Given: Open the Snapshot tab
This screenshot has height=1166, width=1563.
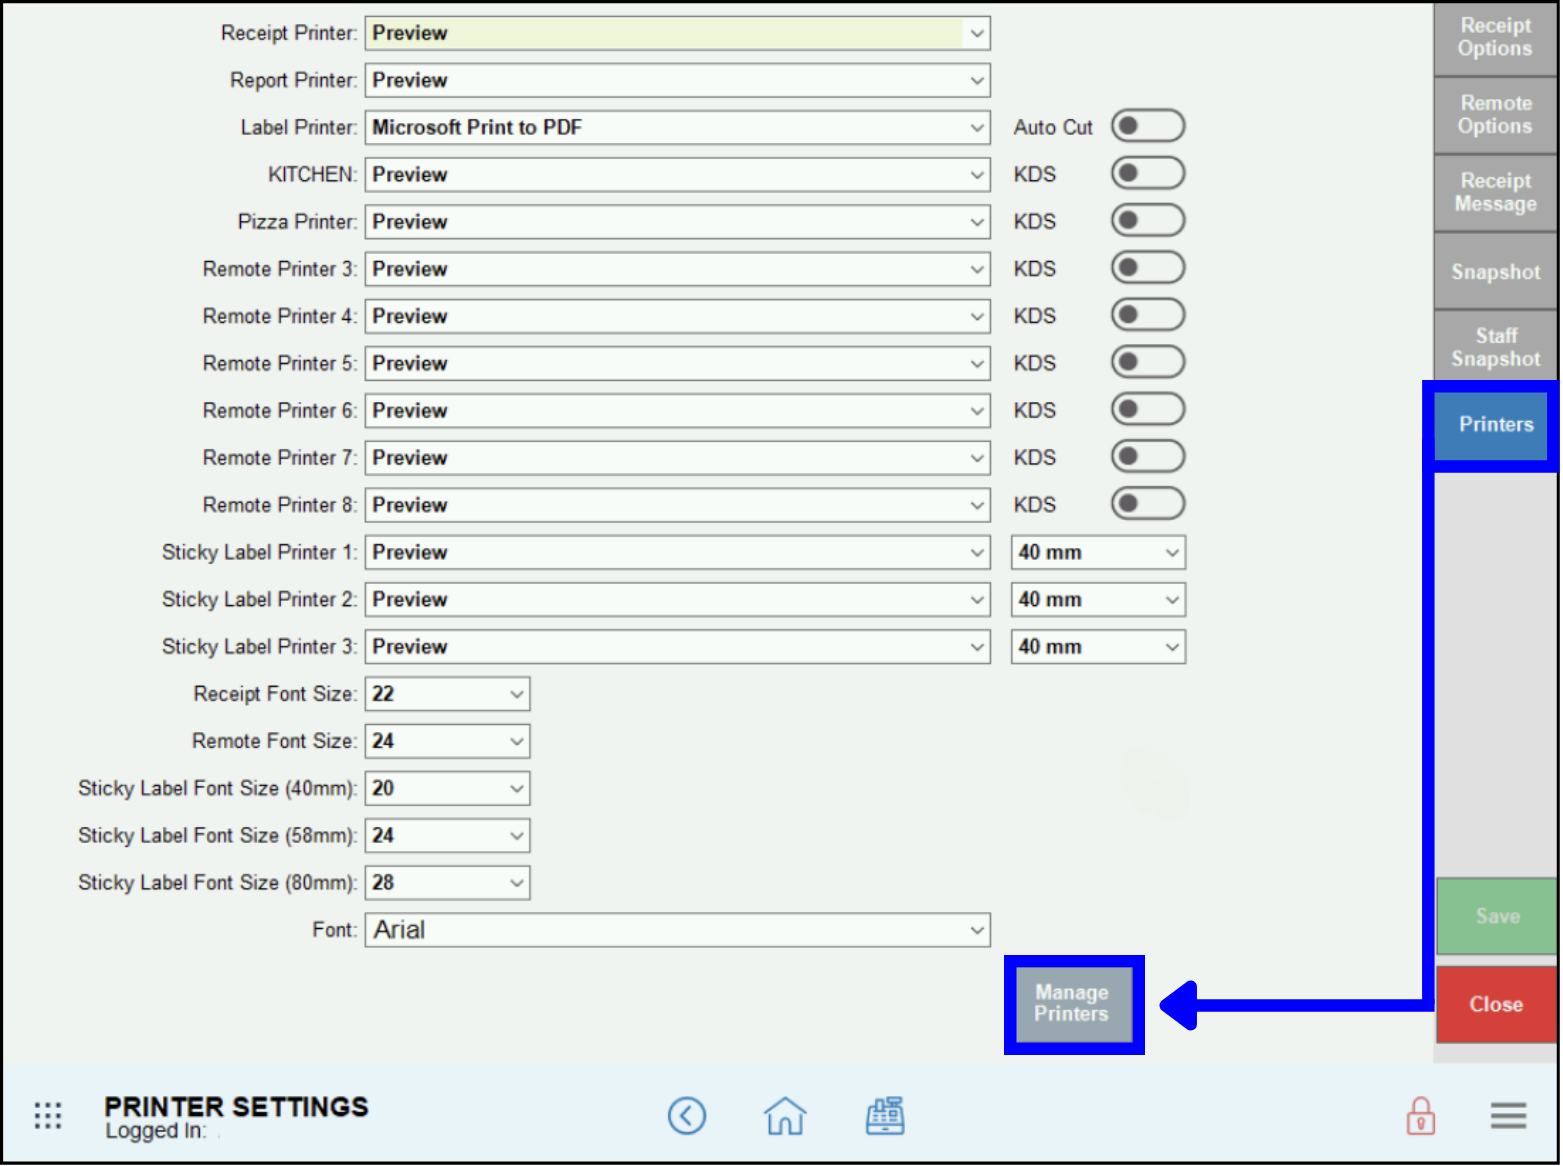Looking at the screenshot, I should click(x=1495, y=271).
